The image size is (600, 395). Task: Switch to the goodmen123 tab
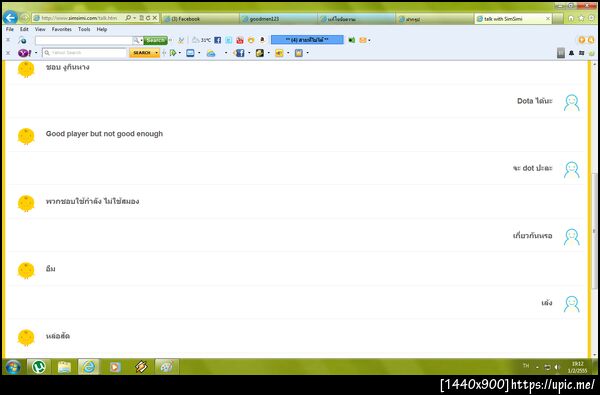pos(278,19)
